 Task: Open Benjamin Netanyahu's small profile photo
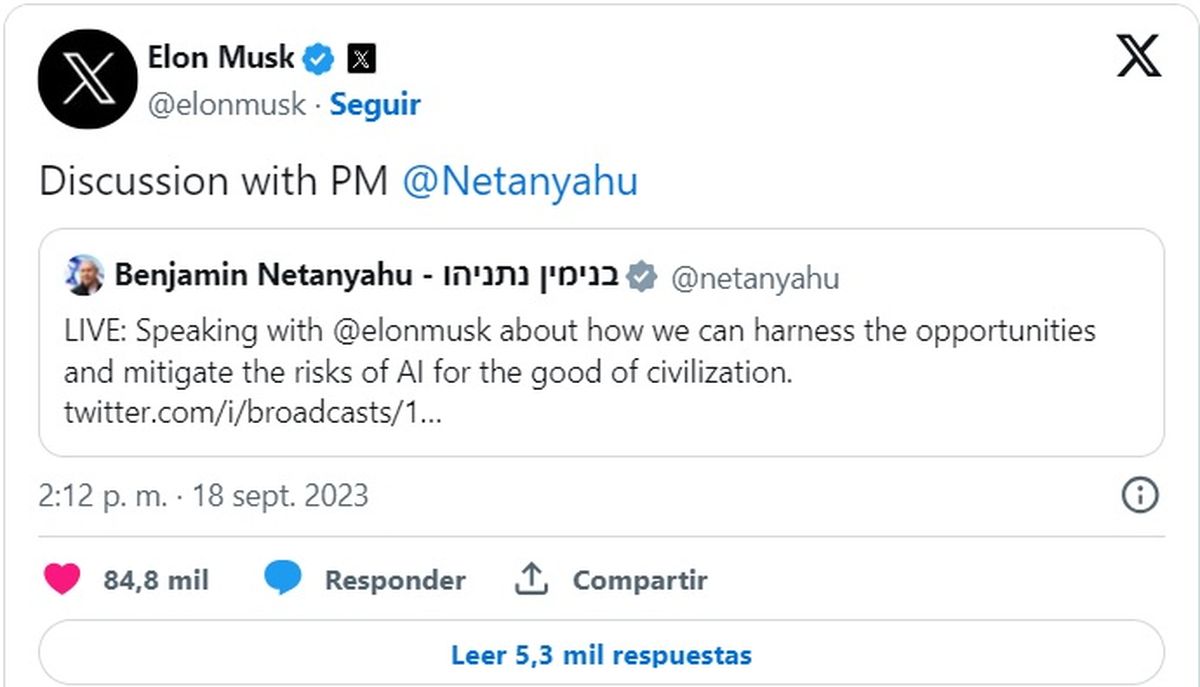tap(83, 276)
